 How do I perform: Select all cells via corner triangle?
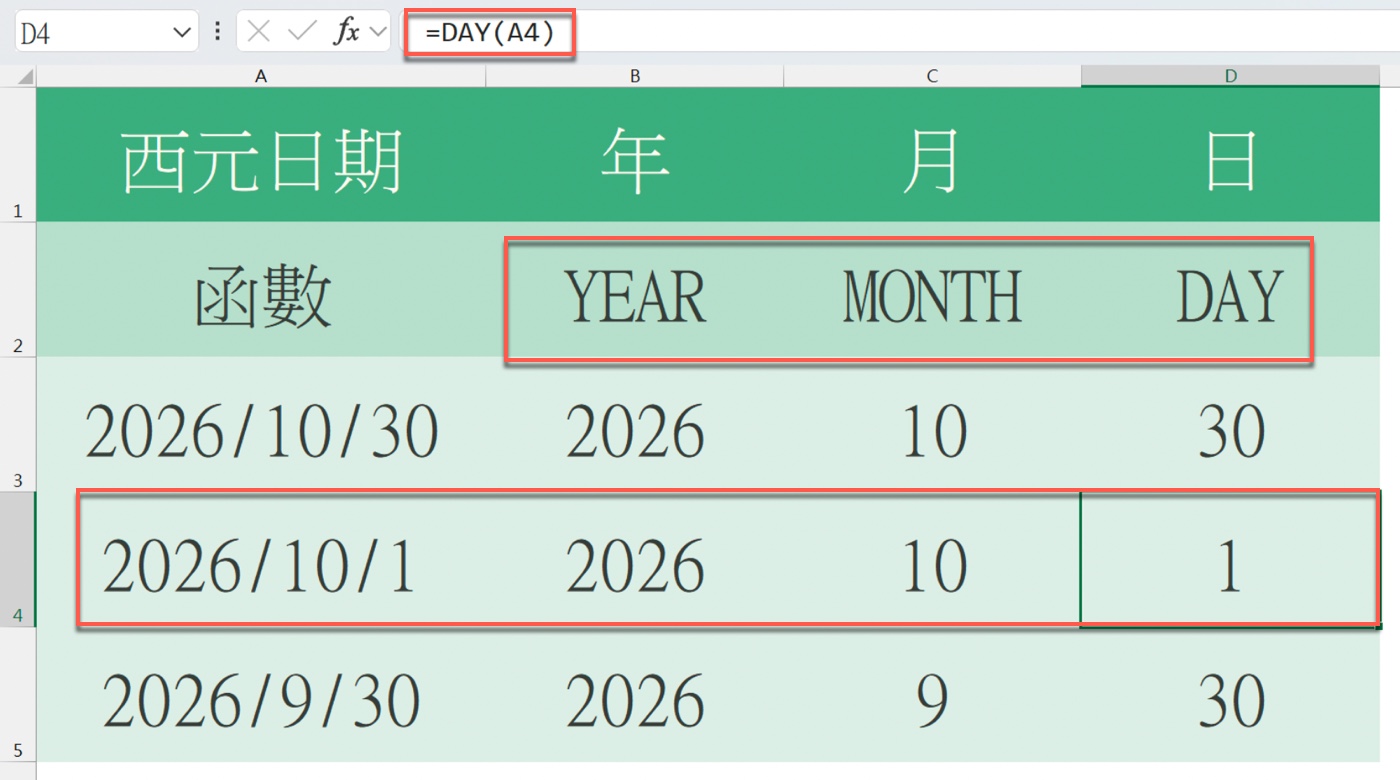pyautogui.click(x=25, y=77)
